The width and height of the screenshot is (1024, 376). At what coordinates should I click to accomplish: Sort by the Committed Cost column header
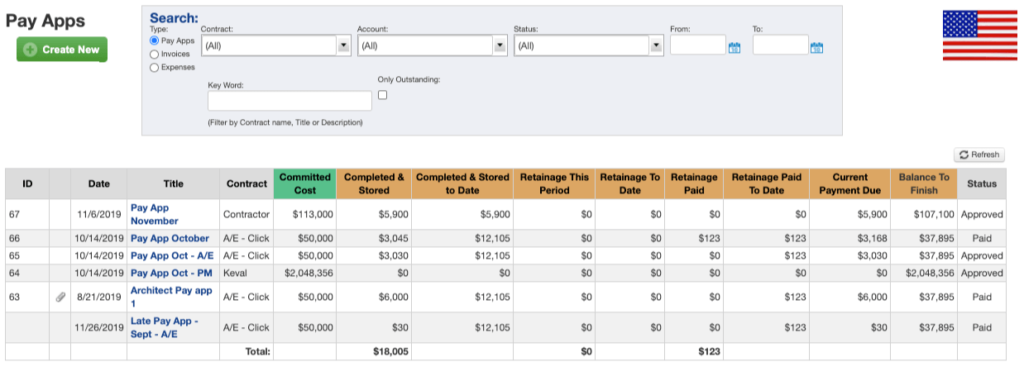pyautogui.click(x=305, y=184)
